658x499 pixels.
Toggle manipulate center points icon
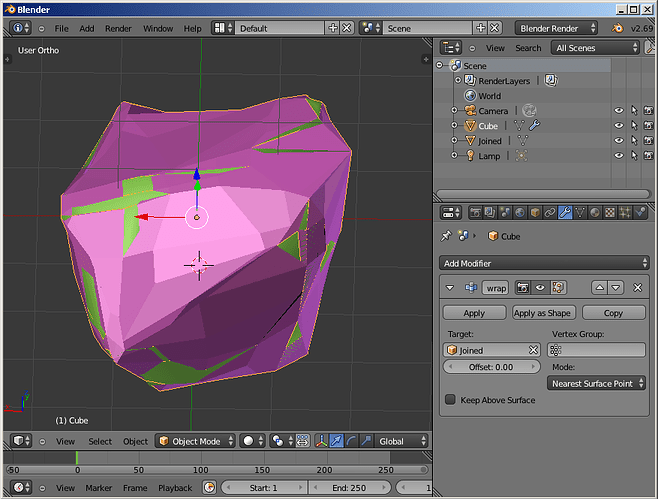pyautogui.click(x=303, y=441)
